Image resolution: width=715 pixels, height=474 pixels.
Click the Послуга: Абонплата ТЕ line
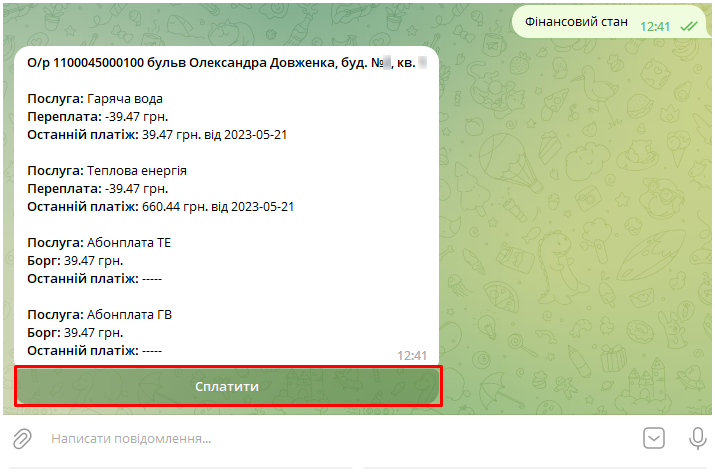pyautogui.click(x=100, y=242)
